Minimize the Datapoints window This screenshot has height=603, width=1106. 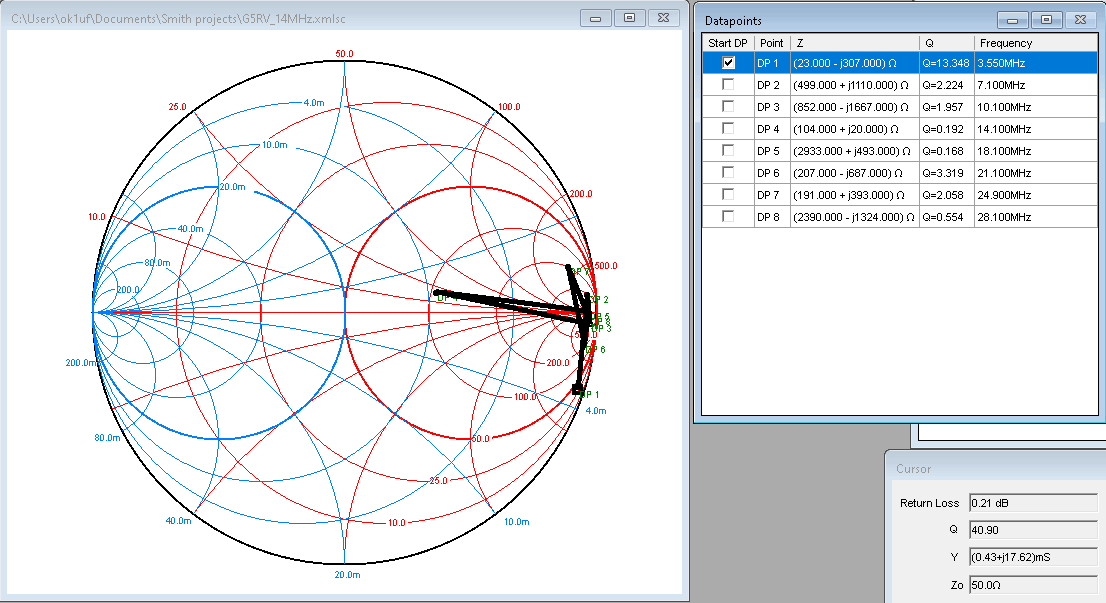pos(1014,20)
